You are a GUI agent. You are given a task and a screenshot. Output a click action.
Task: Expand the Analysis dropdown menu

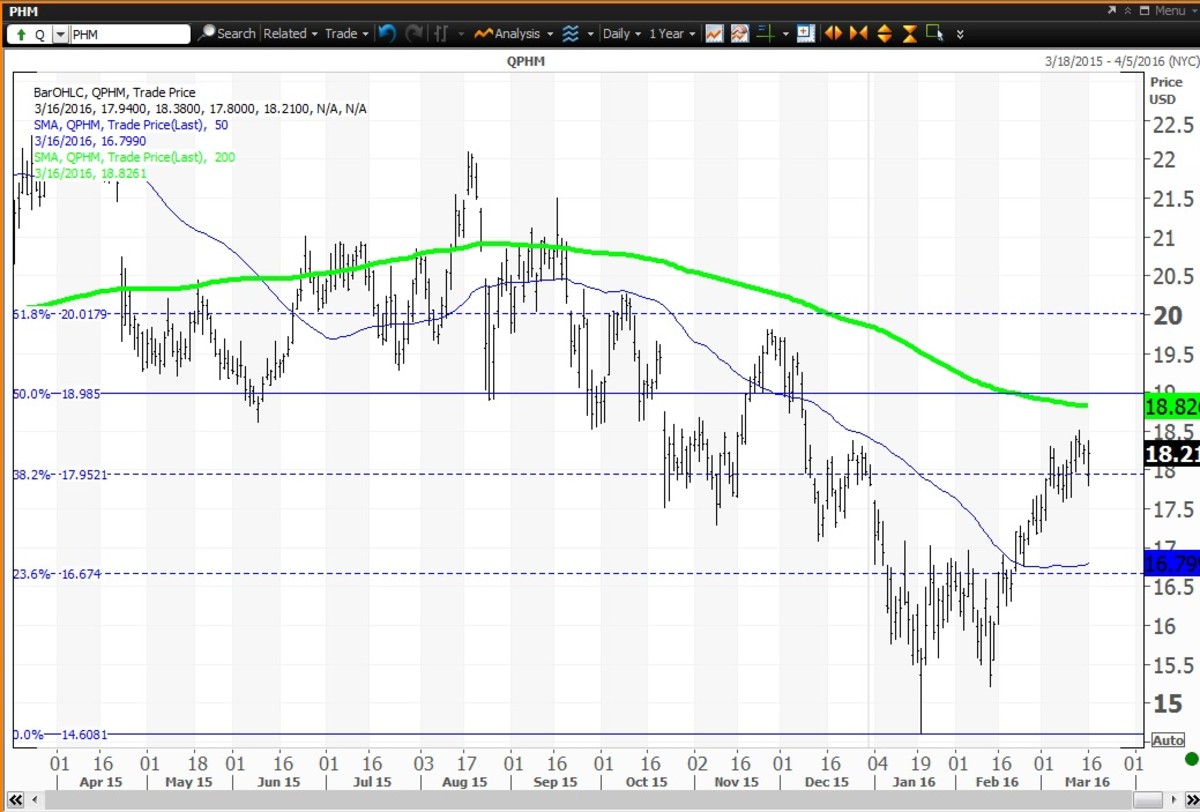514,33
